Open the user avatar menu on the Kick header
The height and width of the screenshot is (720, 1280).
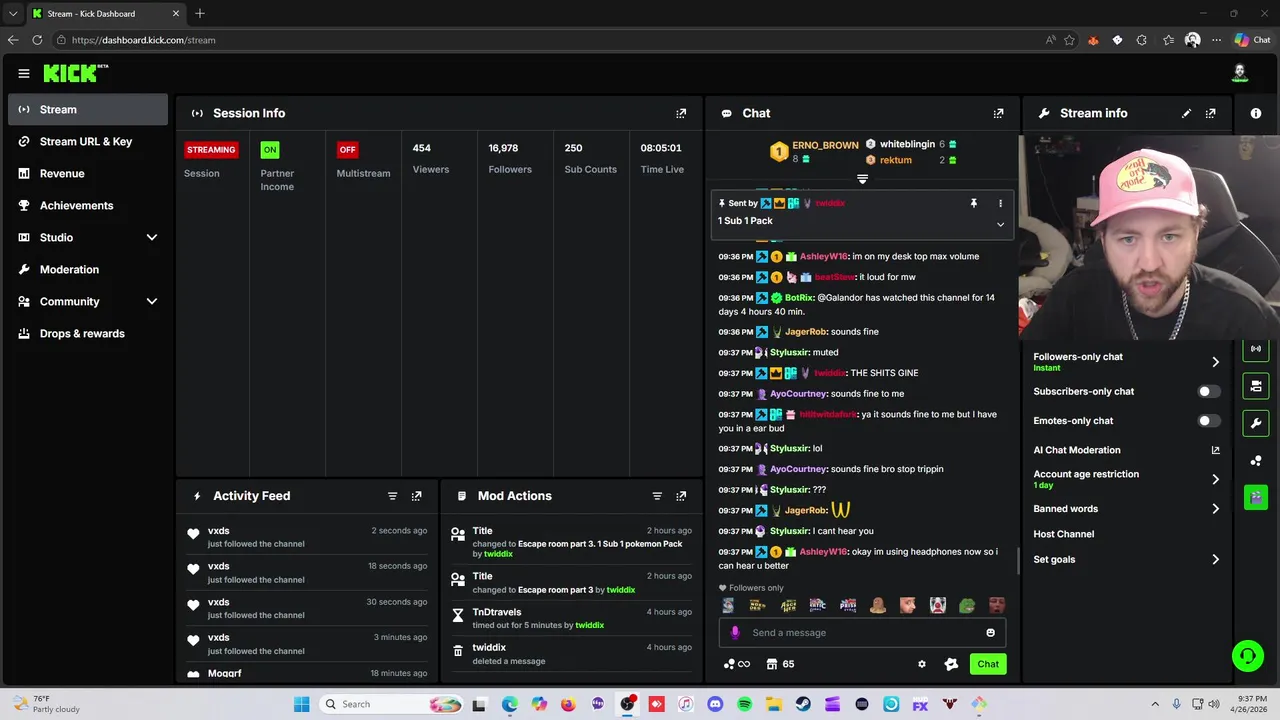(1240, 73)
